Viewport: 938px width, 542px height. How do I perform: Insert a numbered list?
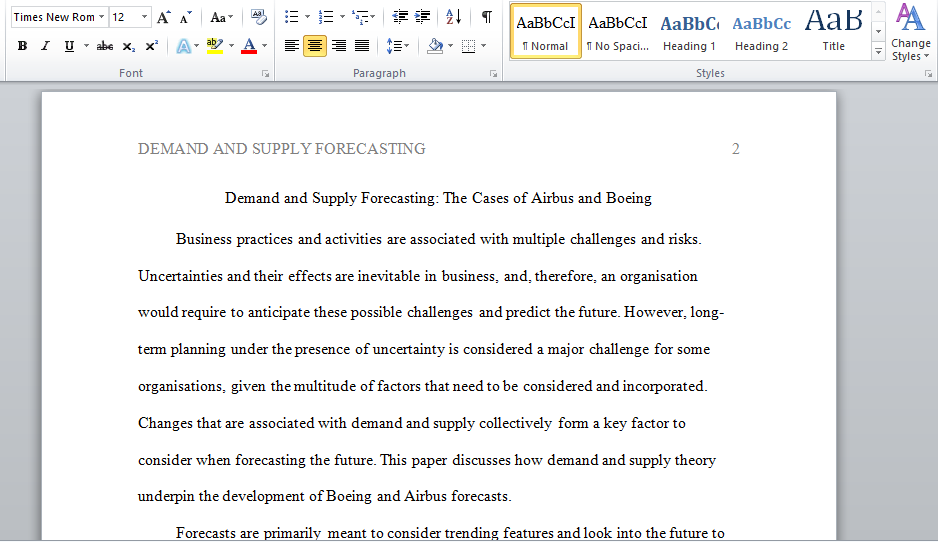(x=326, y=17)
